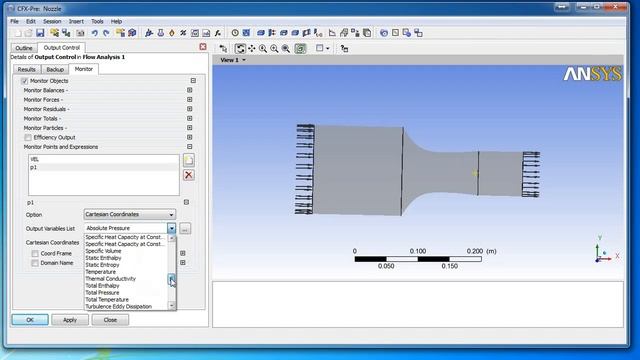Click the variable list scroll up arrow
640x360 pixels.
click(171, 238)
